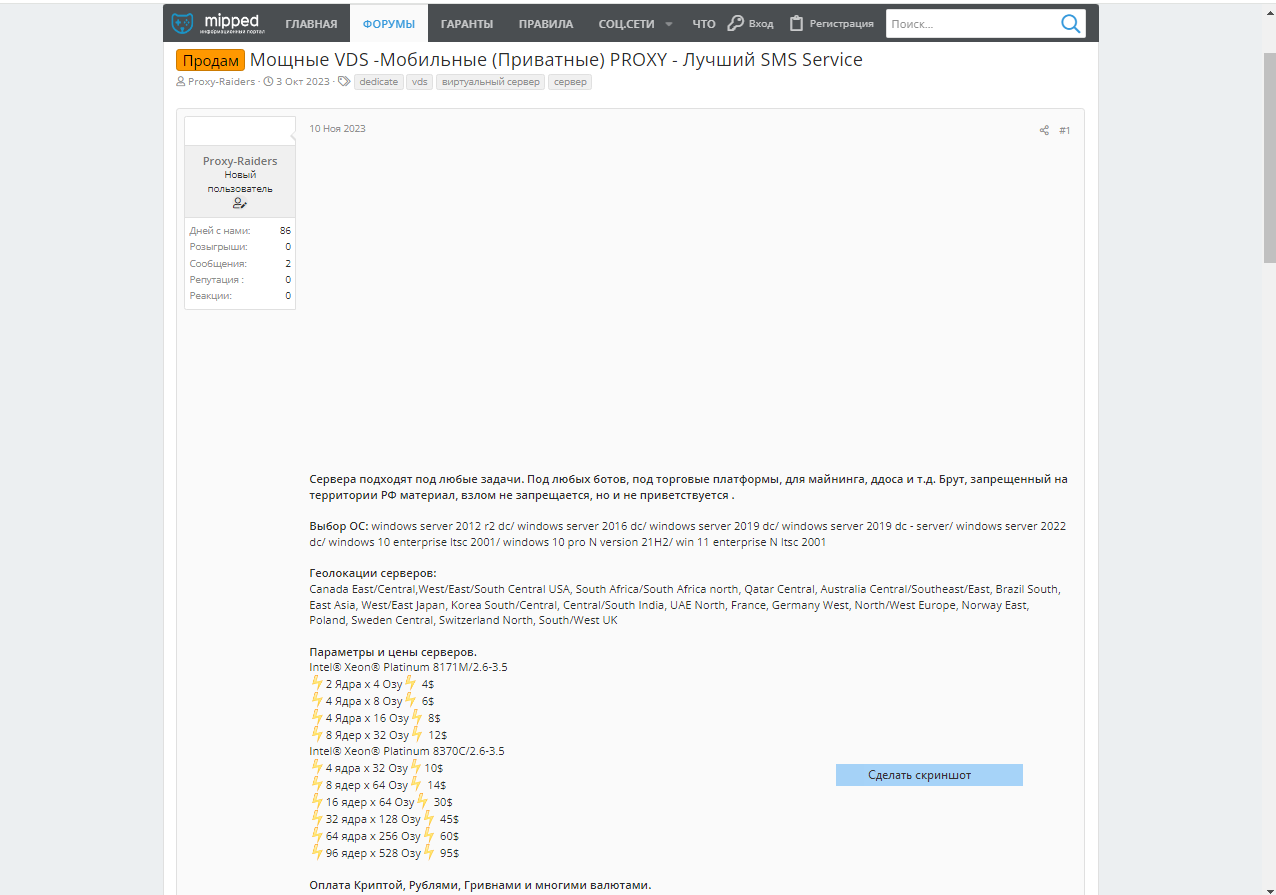Viewport: 1276px width, 895px height.
Task: Click the share icon on the post
Action: (1044, 130)
